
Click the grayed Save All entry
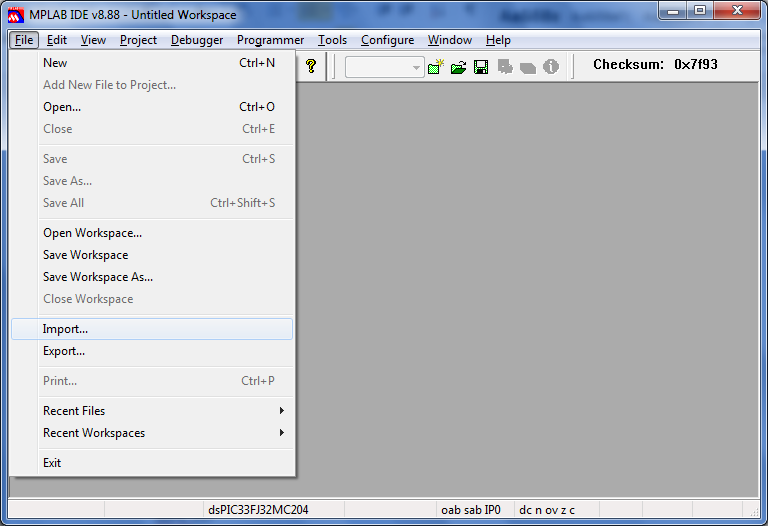click(x=152, y=203)
